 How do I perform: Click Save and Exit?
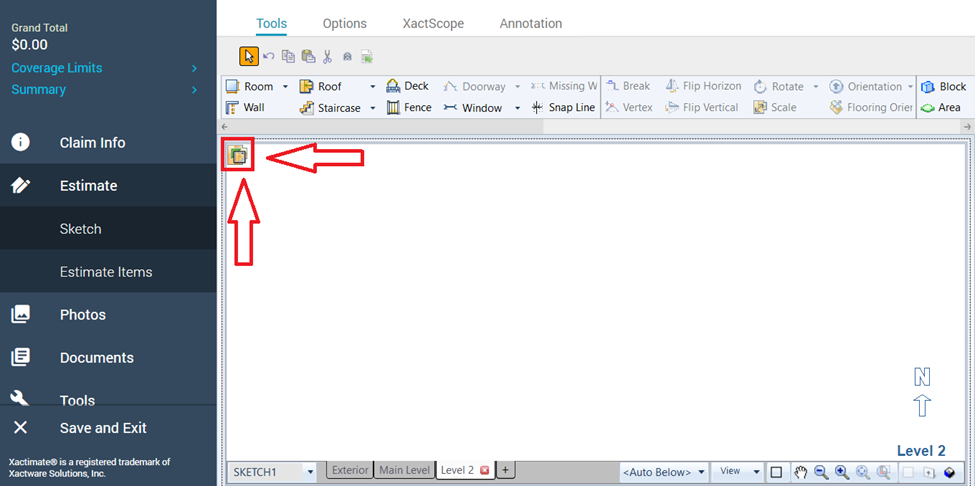[x=108, y=428]
